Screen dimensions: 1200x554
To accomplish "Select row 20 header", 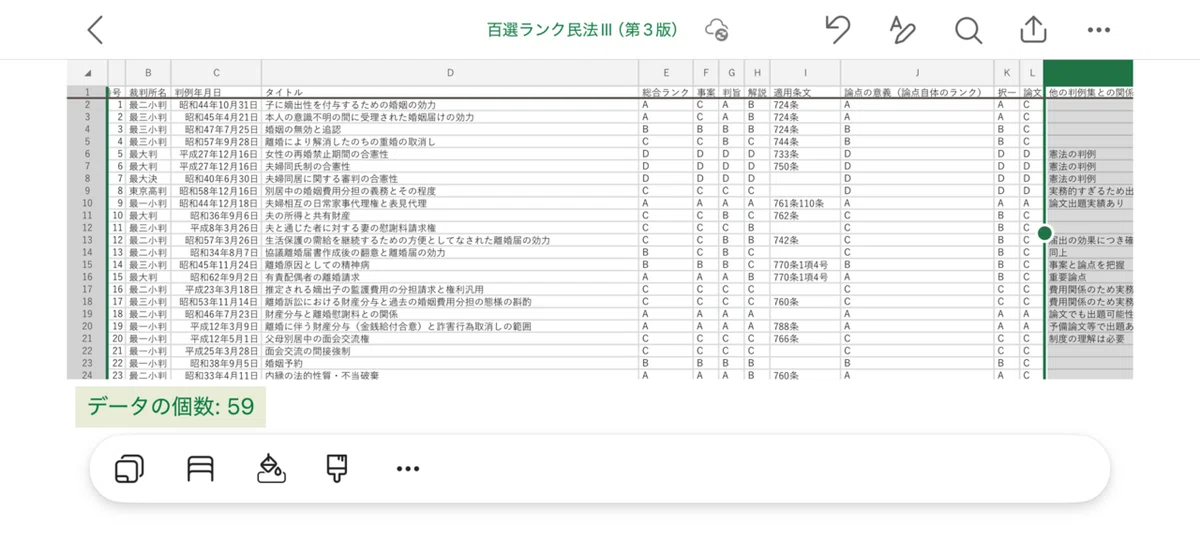I will (x=88, y=326).
